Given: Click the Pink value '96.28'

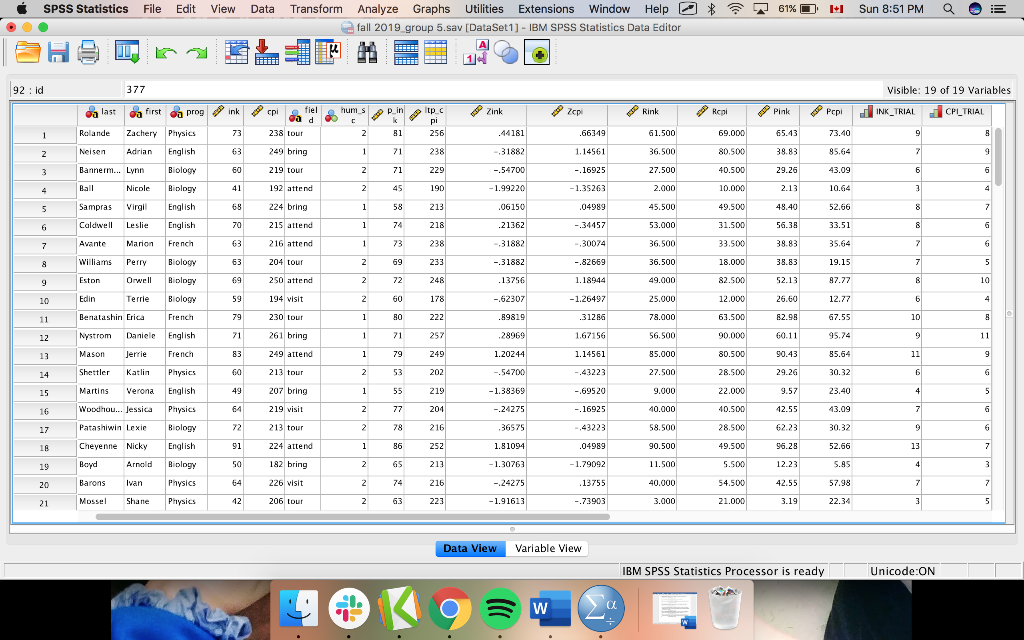Looking at the screenshot, I should 773,447.
